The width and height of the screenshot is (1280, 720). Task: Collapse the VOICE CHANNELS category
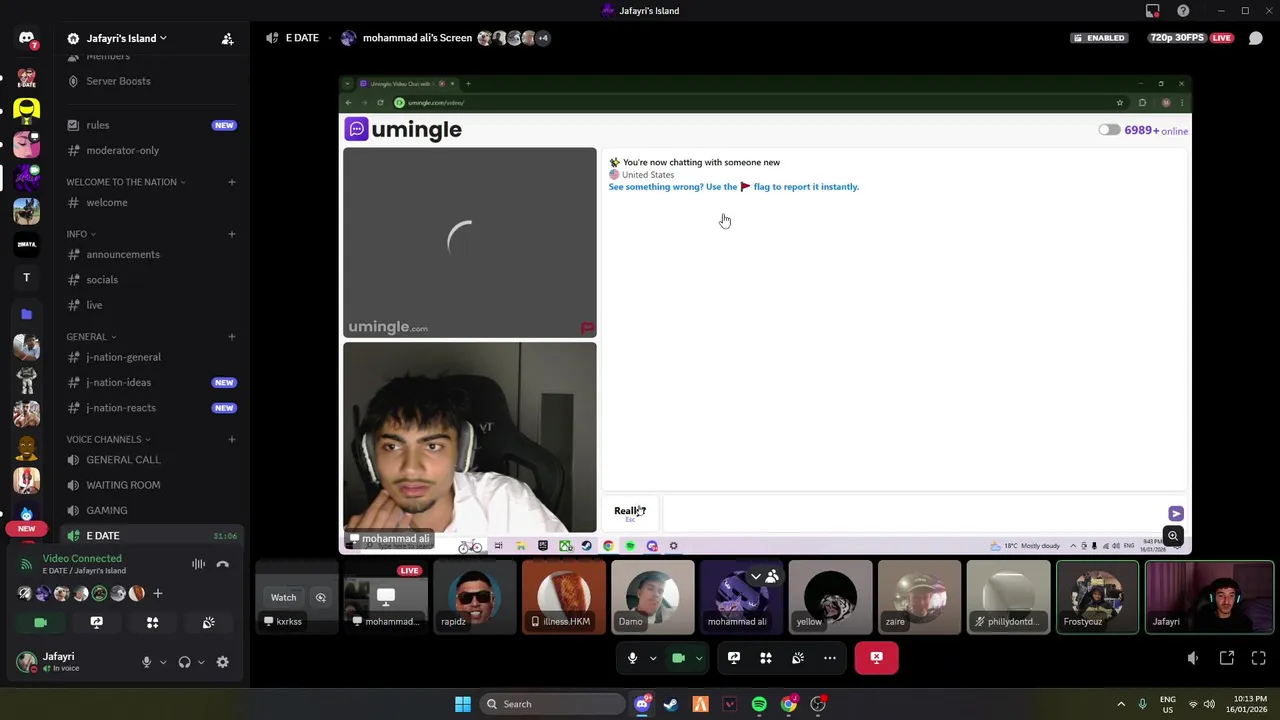[x=108, y=439]
